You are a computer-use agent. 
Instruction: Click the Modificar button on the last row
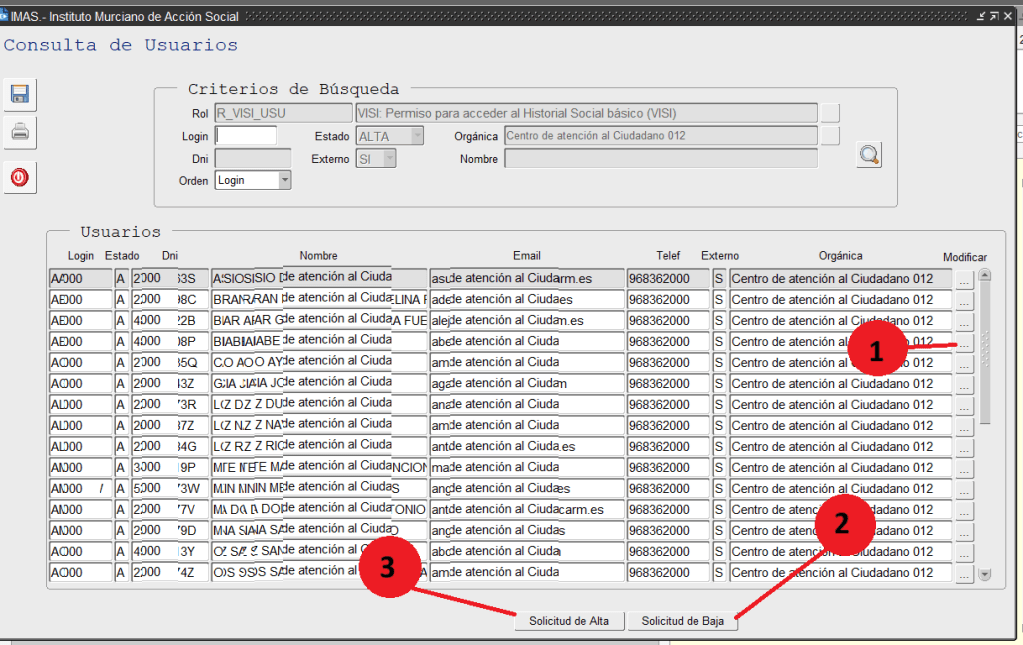tap(964, 574)
